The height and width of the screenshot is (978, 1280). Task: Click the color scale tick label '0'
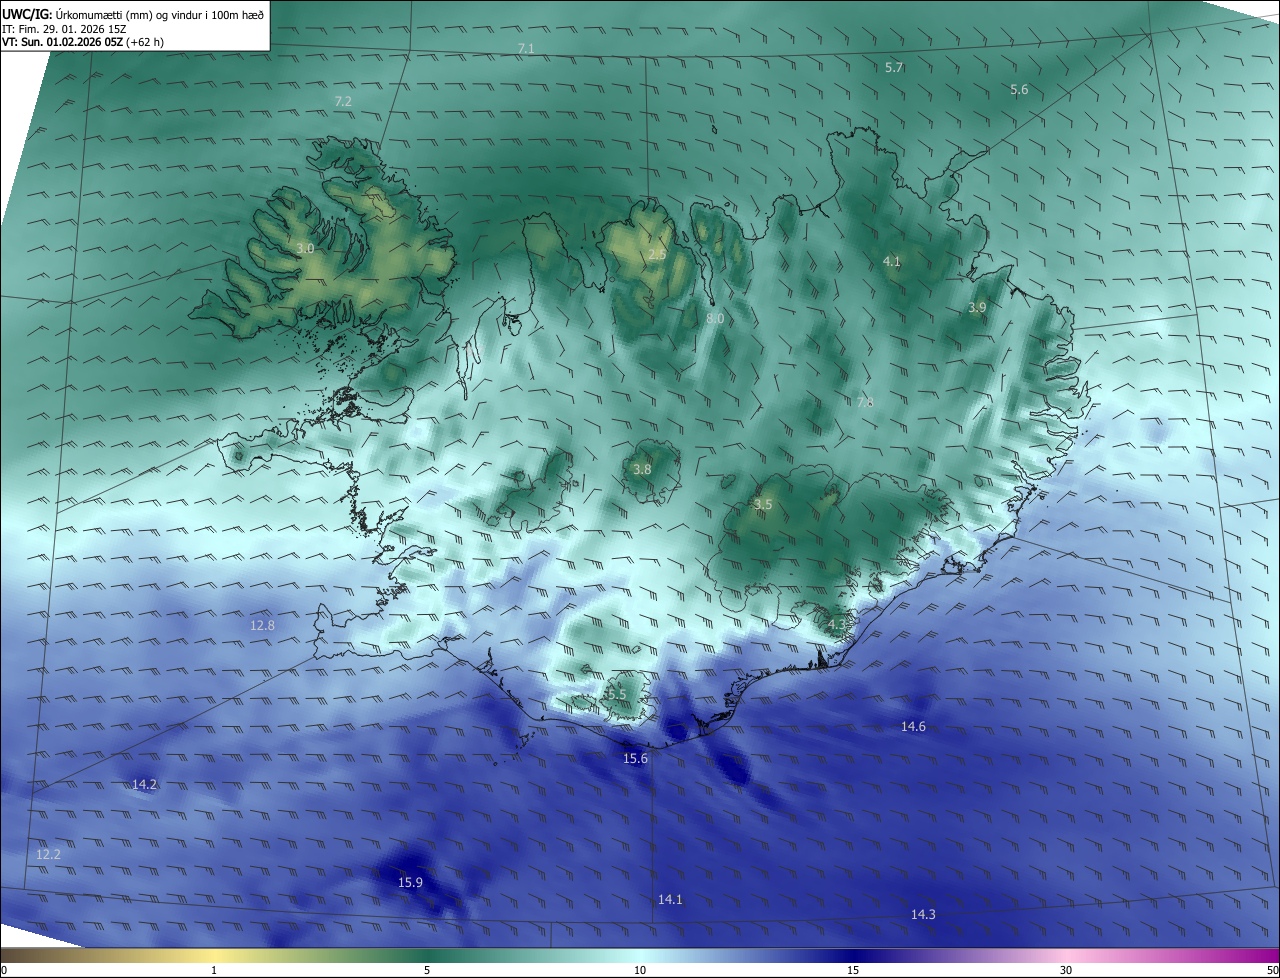point(3,970)
